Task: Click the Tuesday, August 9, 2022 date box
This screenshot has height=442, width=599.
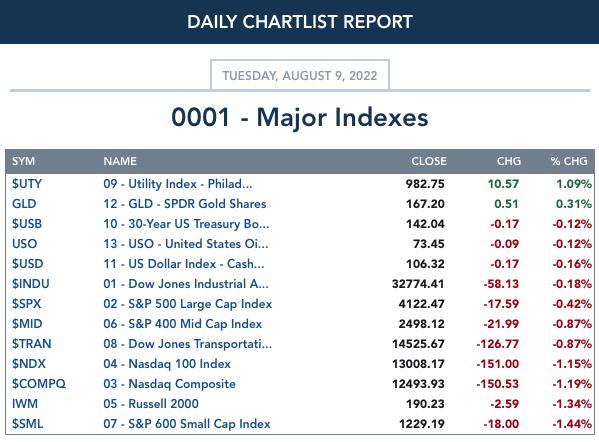Action: (x=300, y=75)
